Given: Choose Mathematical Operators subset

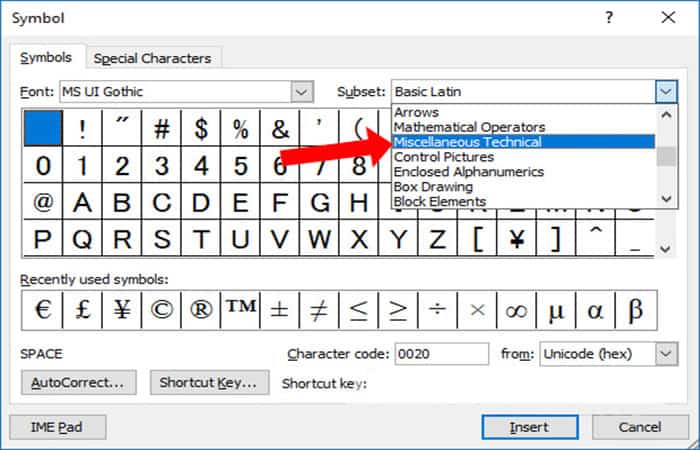Looking at the screenshot, I should tap(523, 127).
